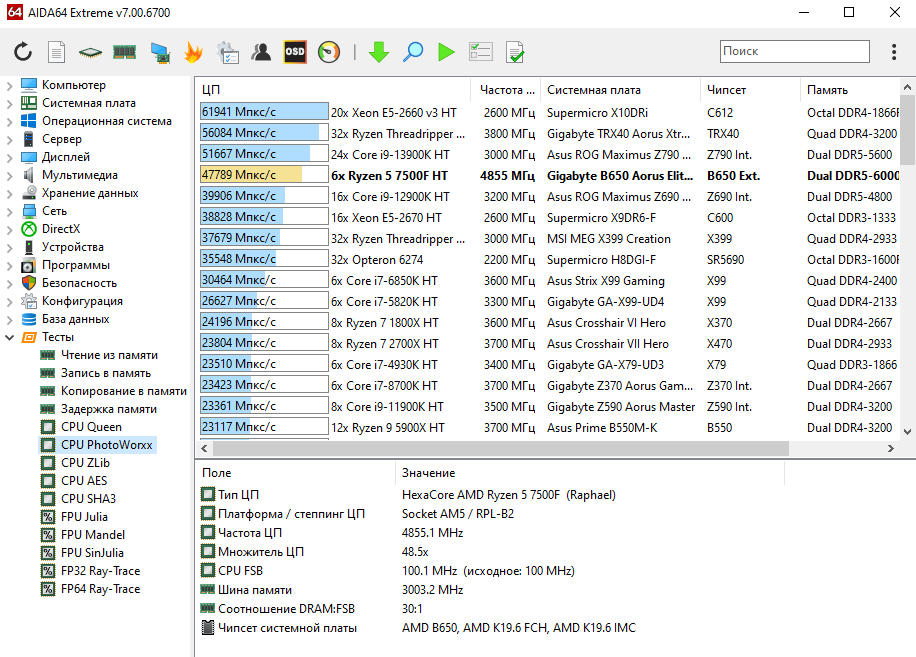Expand the Операционная система node
The height and width of the screenshot is (657, 916).
(x=9, y=121)
